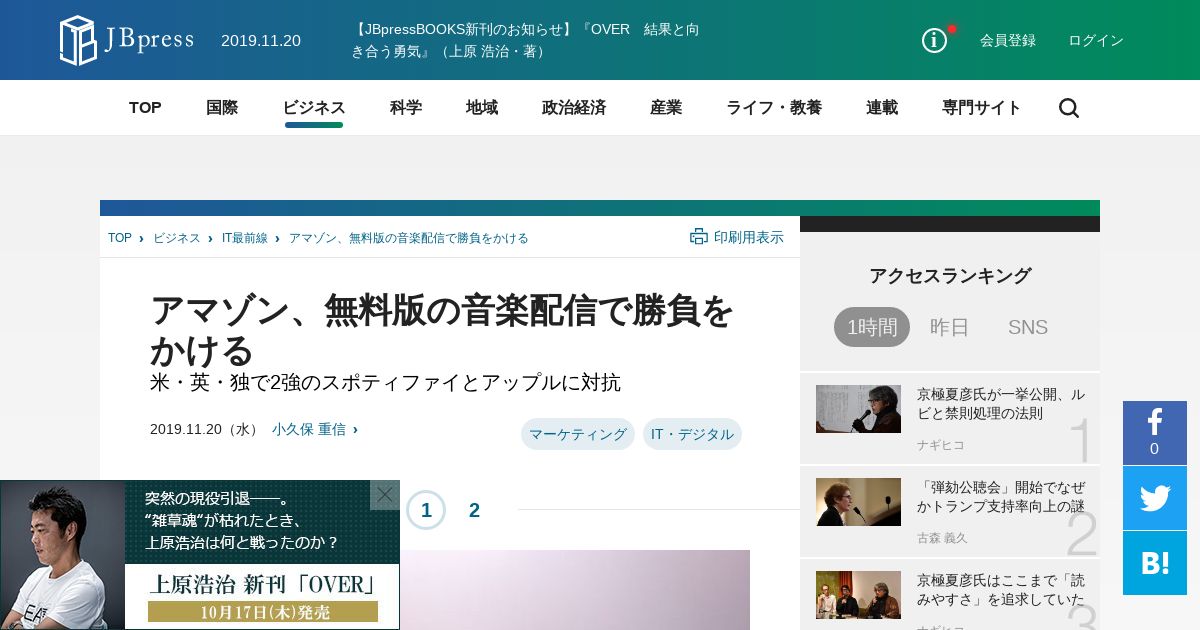Open the information notice icon

click(x=934, y=40)
